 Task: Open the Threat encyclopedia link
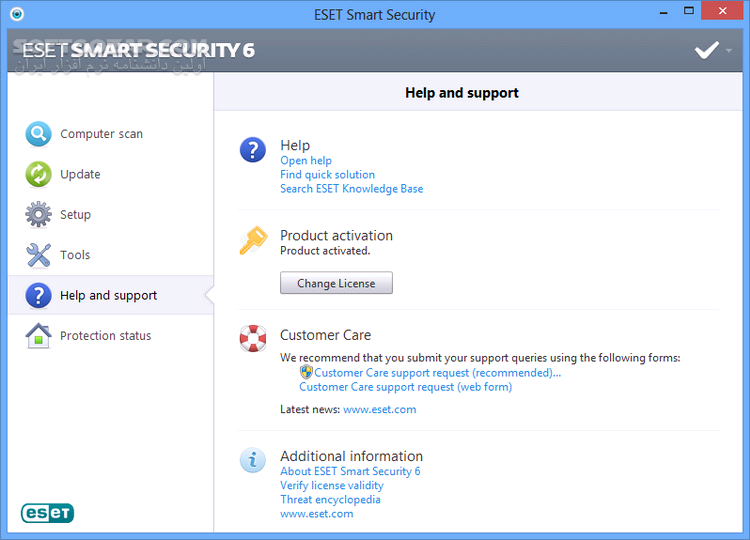331,499
